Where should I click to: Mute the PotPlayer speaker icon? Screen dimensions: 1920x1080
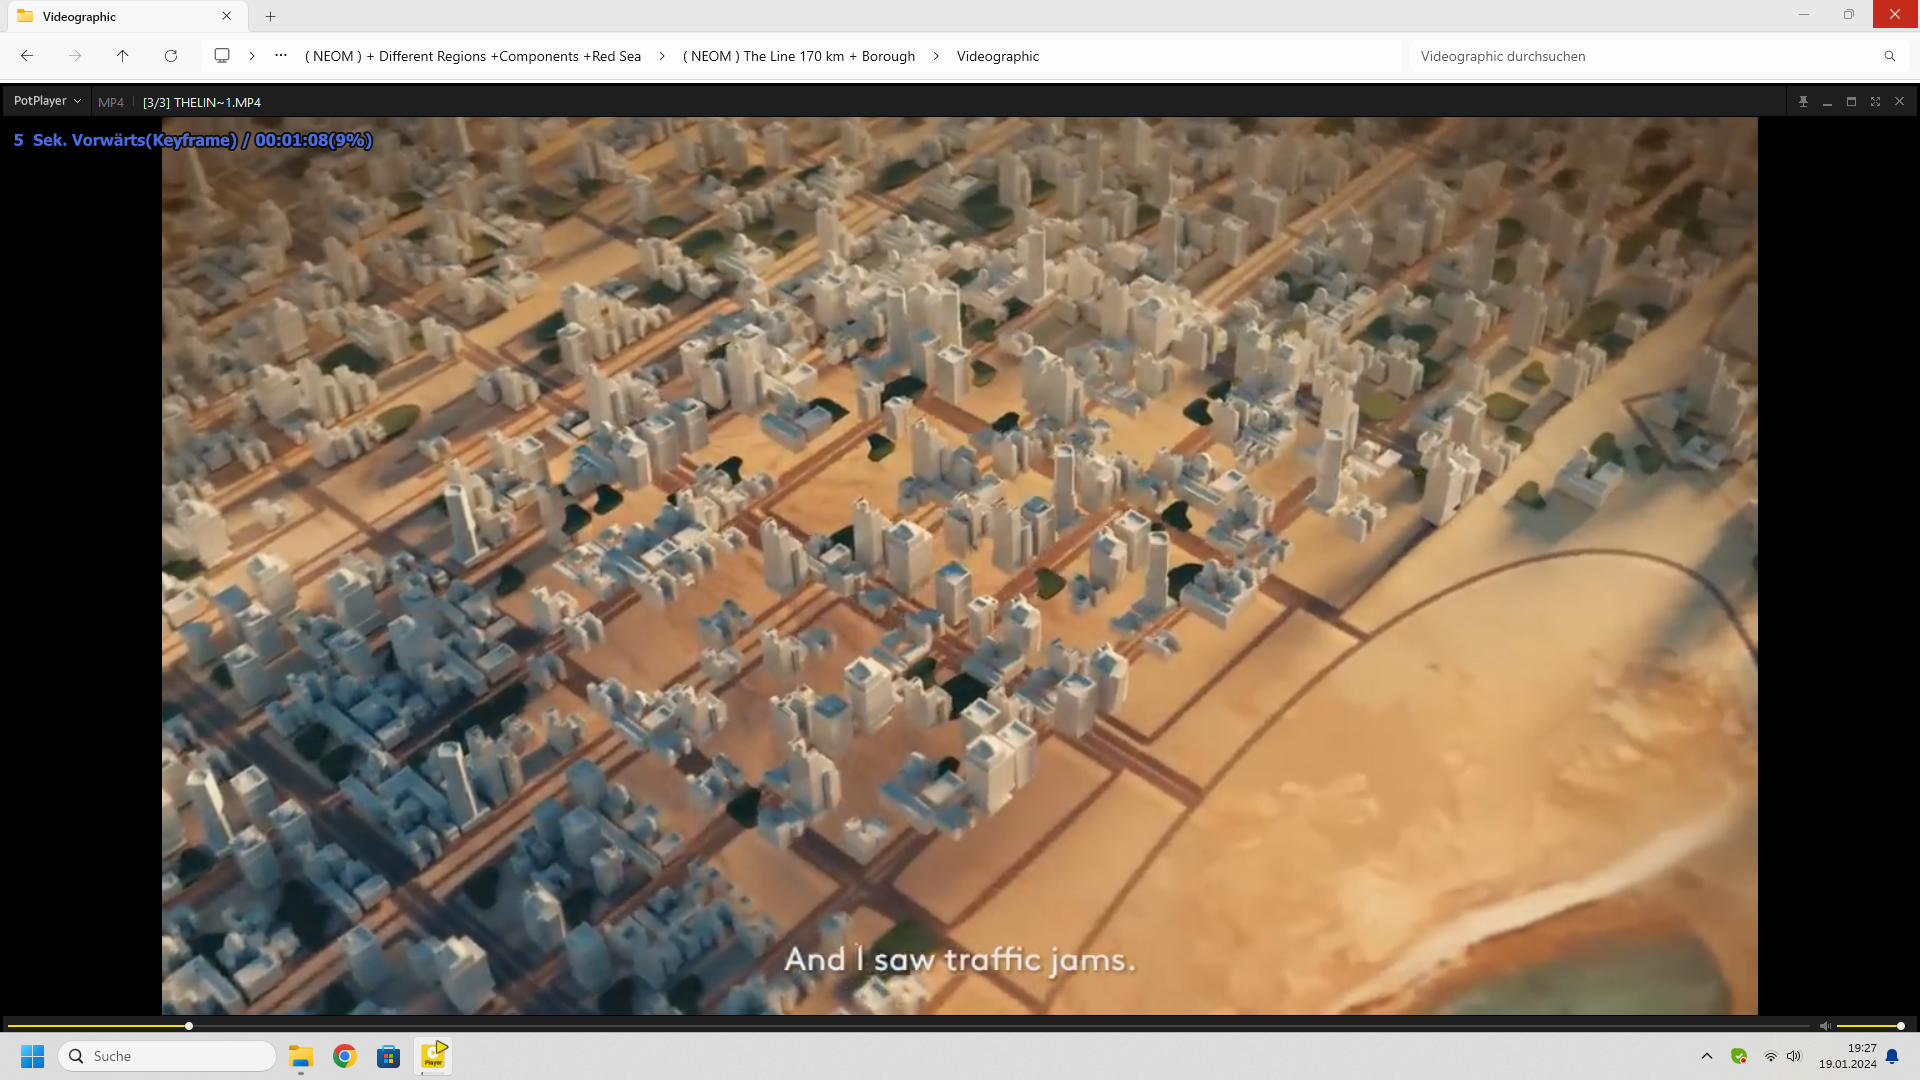coord(1825,1026)
